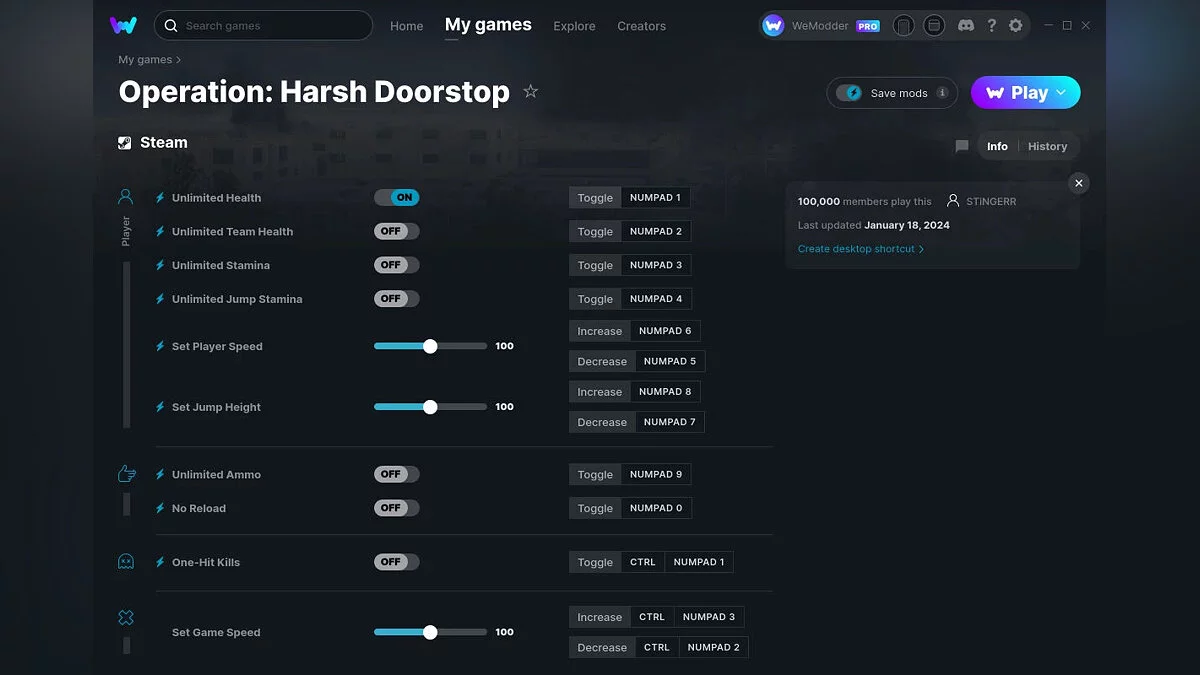Expand the My games breadcrumb arrow
Image resolution: width=1200 pixels, height=675 pixels.
click(x=179, y=59)
